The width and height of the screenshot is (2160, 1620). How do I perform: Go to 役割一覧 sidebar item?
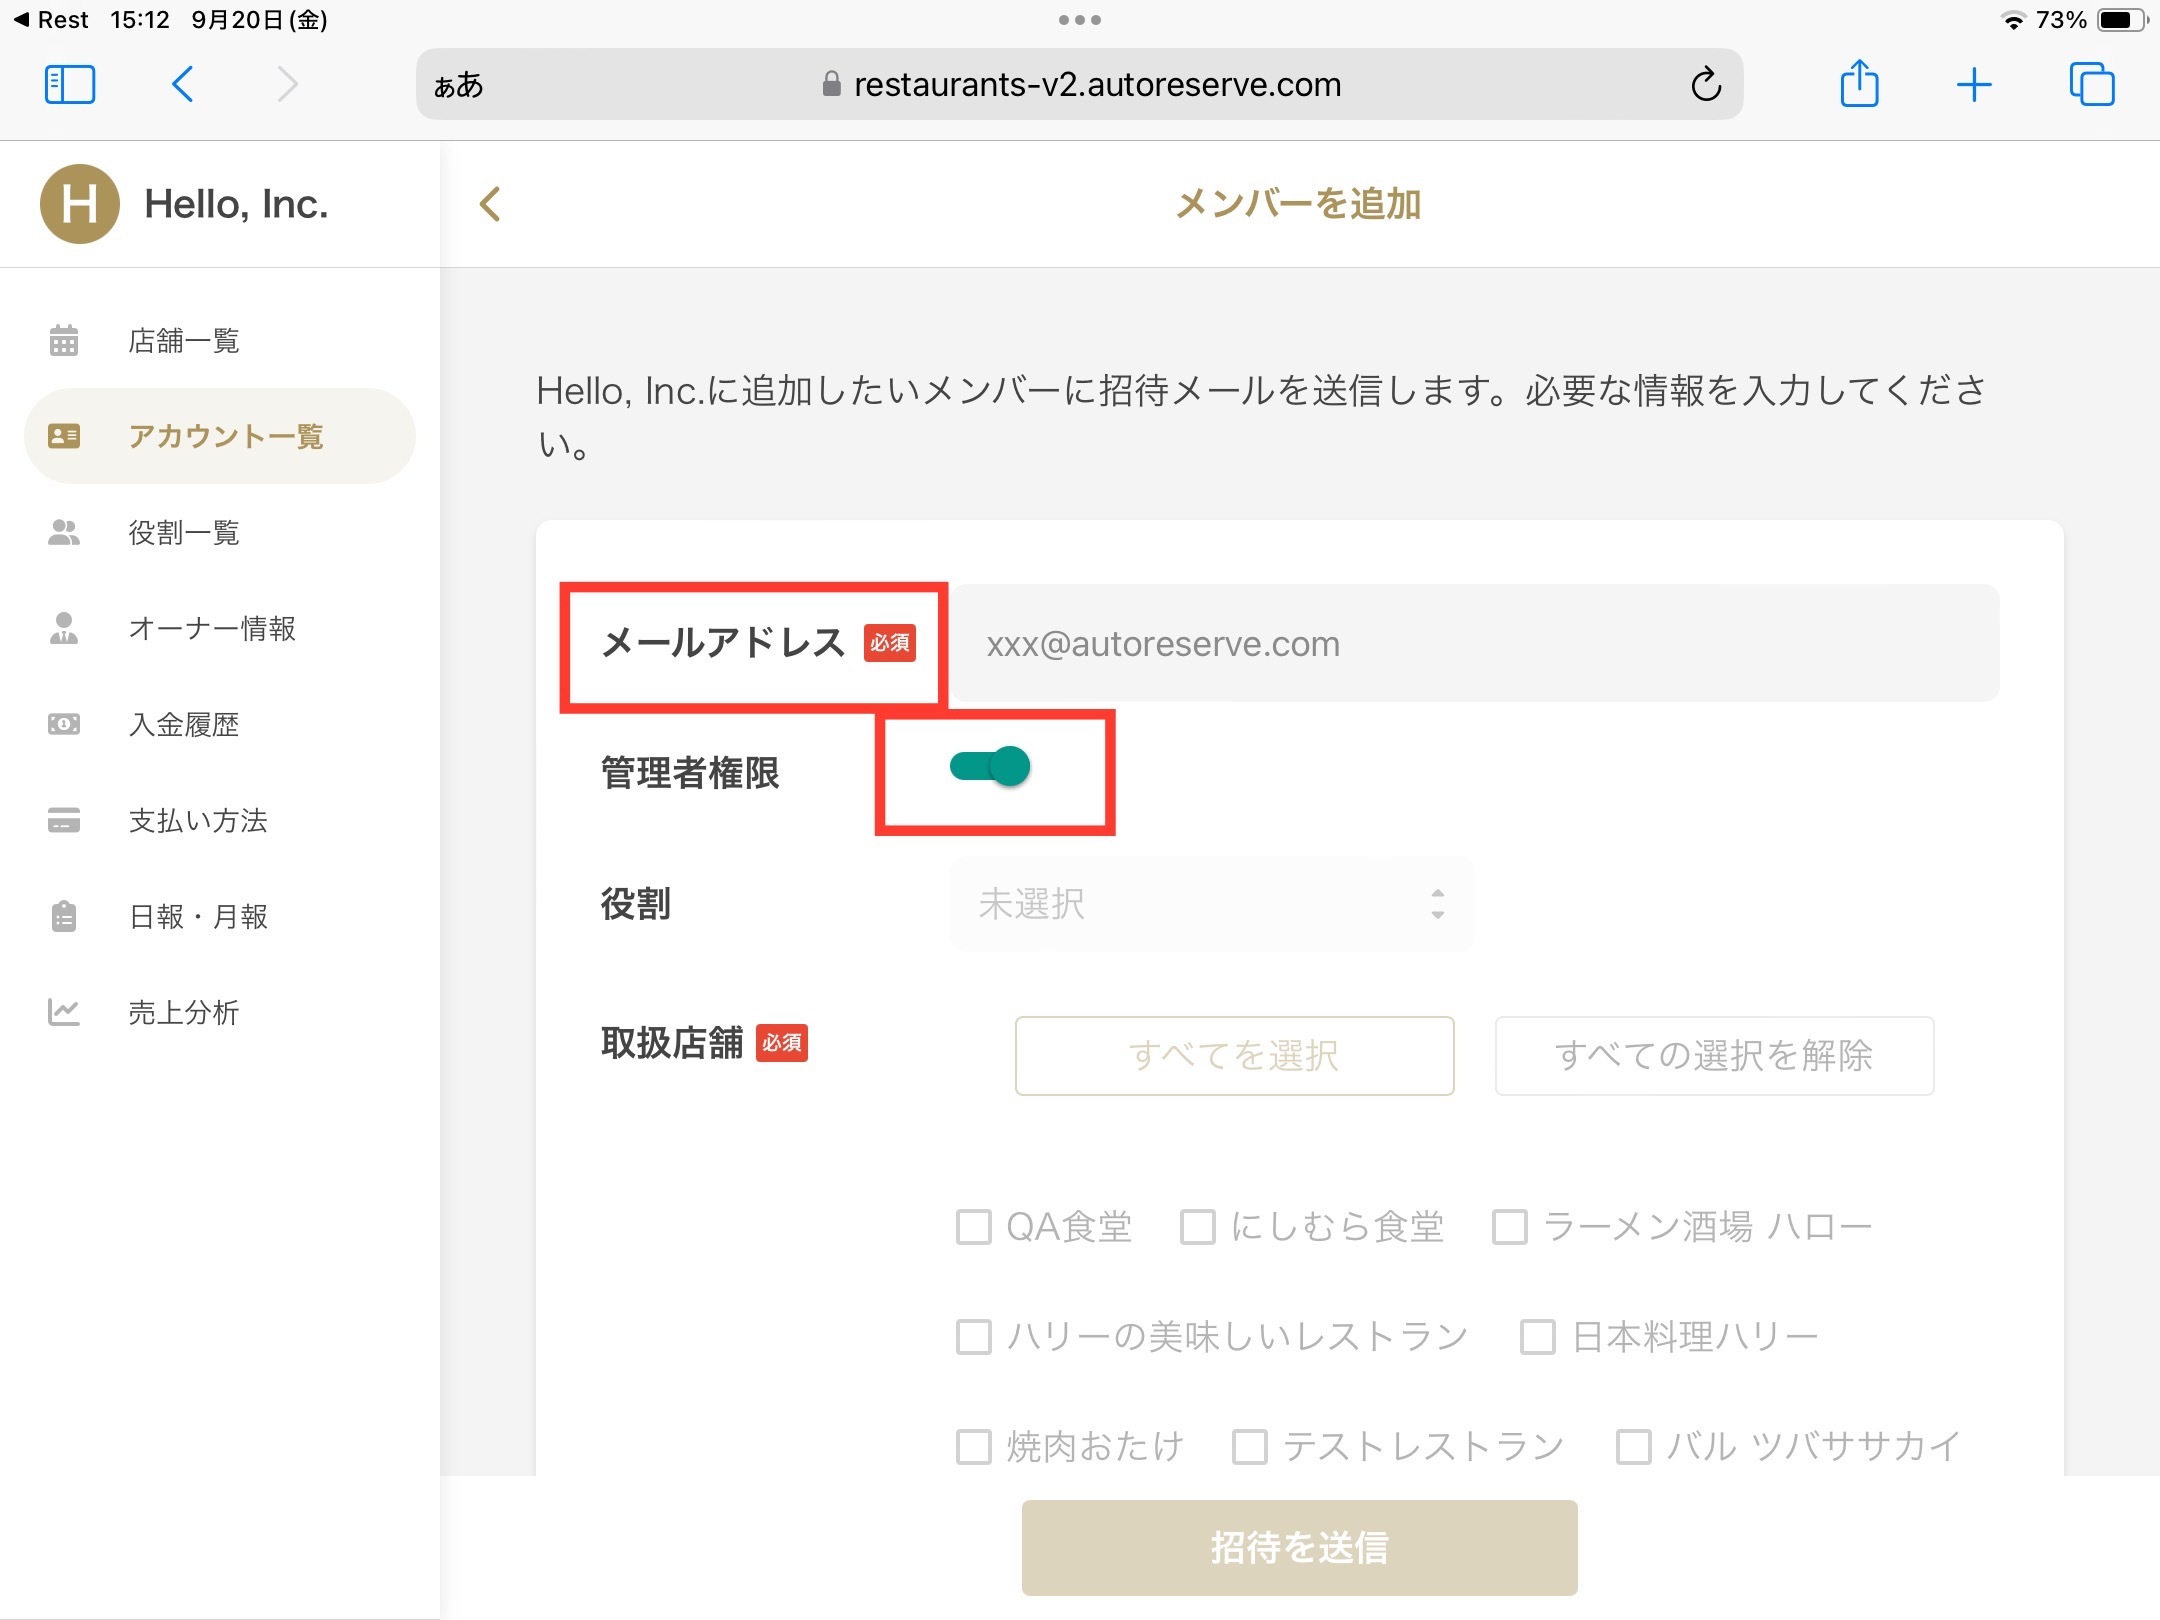click(x=184, y=533)
